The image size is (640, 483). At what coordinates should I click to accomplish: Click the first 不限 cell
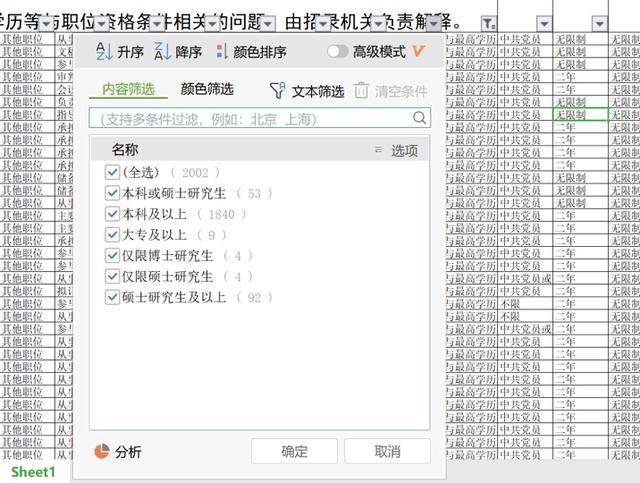(525, 304)
